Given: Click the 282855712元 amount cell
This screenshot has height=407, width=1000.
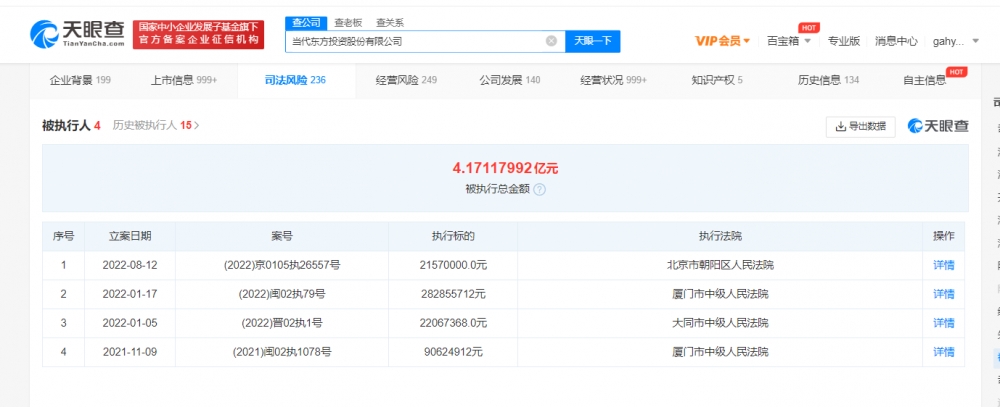Looking at the screenshot, I should 453,294.
